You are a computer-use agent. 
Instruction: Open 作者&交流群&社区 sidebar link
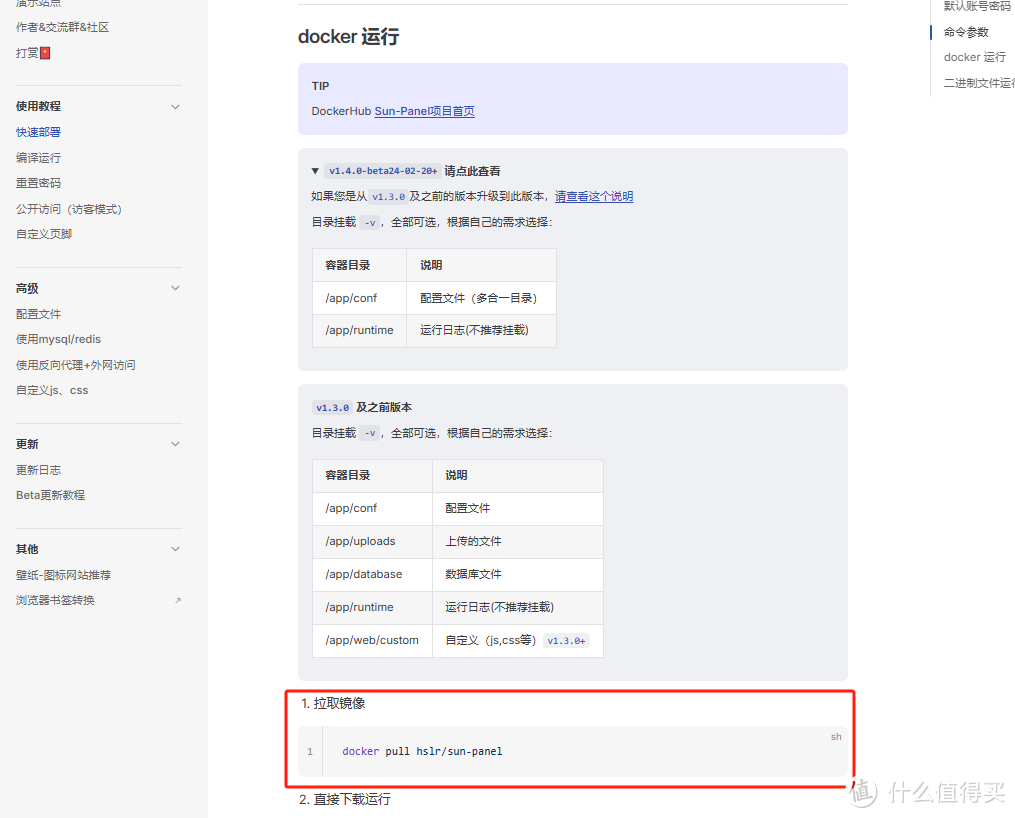(x=62, y=27)
